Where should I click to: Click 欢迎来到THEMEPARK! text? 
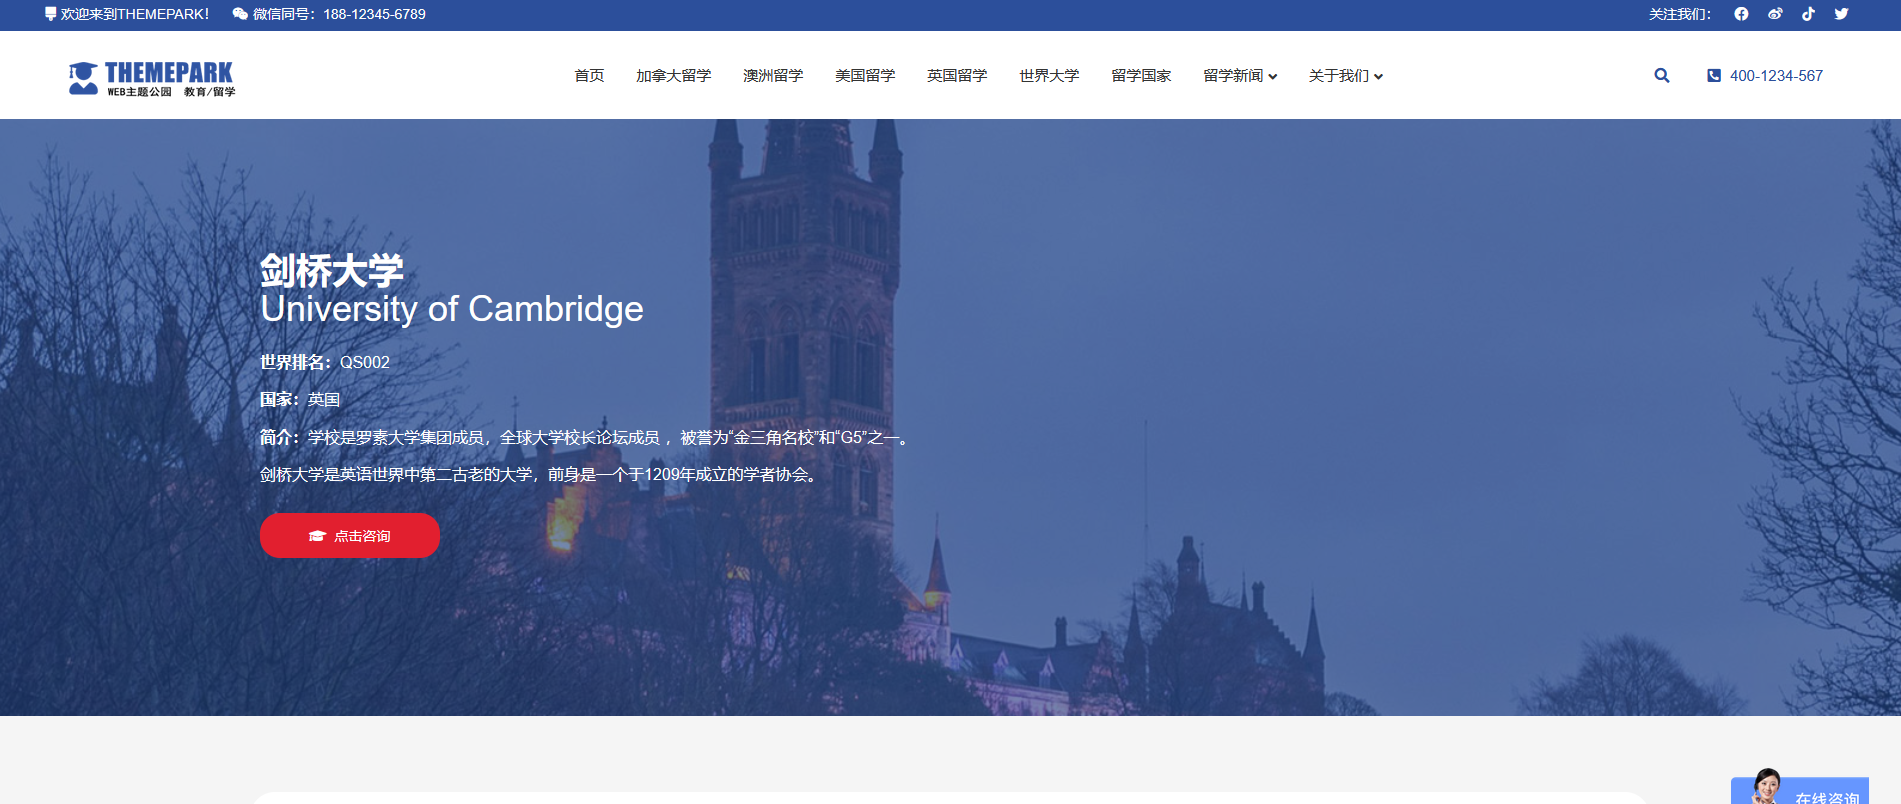tap(135, 14)
